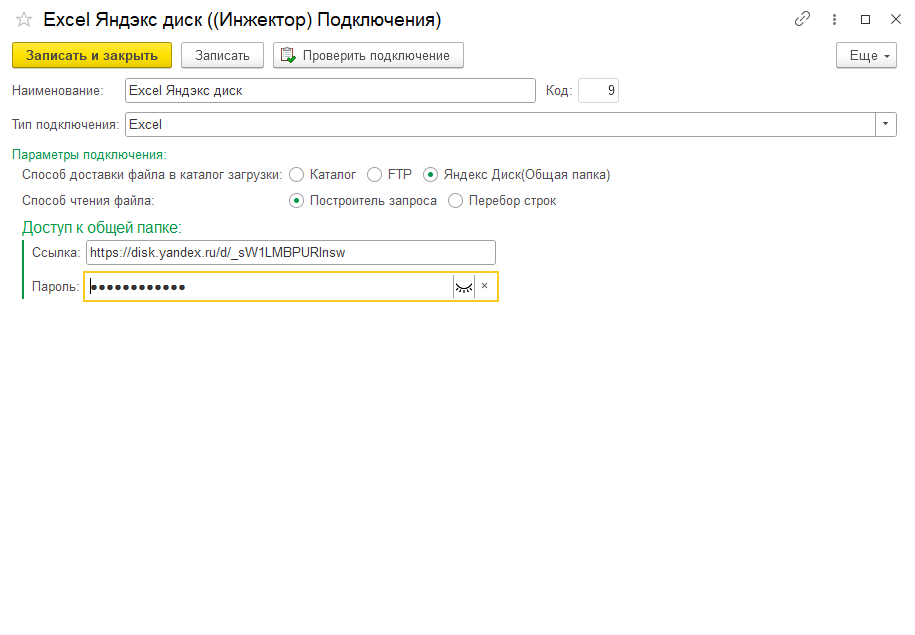The height and width of the screenshot is (635, 915).
Task: Click Проверить подключение button
Action: click(x=368, y=55)
